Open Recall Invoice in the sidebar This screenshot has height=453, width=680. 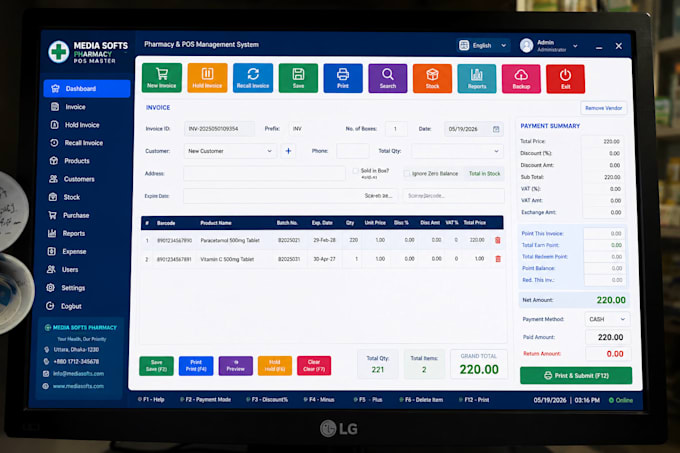pyautogui.click(x=84, y=143)
